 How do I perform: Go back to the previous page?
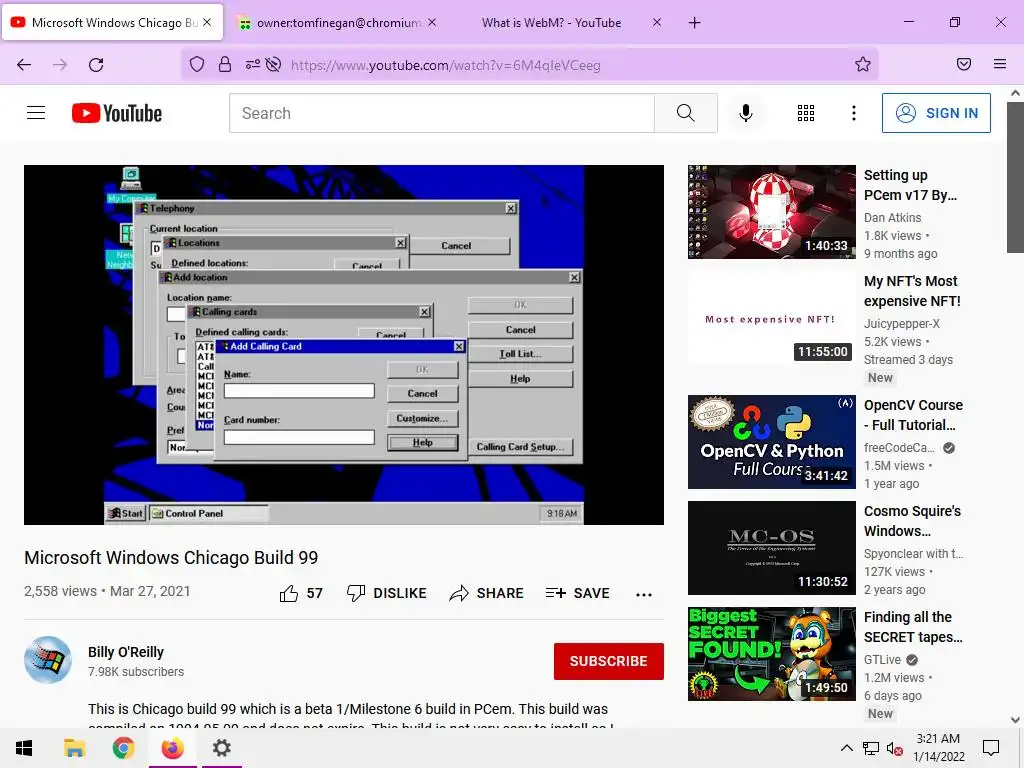tap(24, 65)
